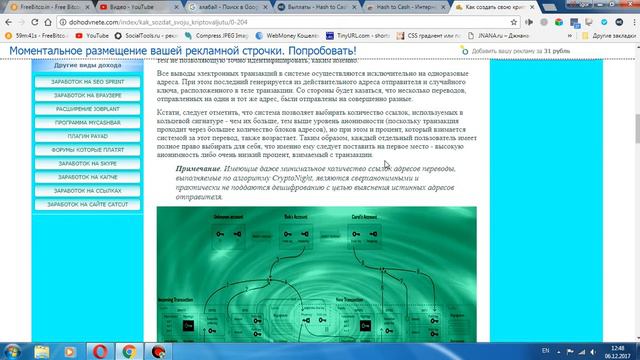Open ЗАРАБОТОК НА КАПЧЕ sidebar button
Viewport: 640px width, 360px height.
point(87,177)
